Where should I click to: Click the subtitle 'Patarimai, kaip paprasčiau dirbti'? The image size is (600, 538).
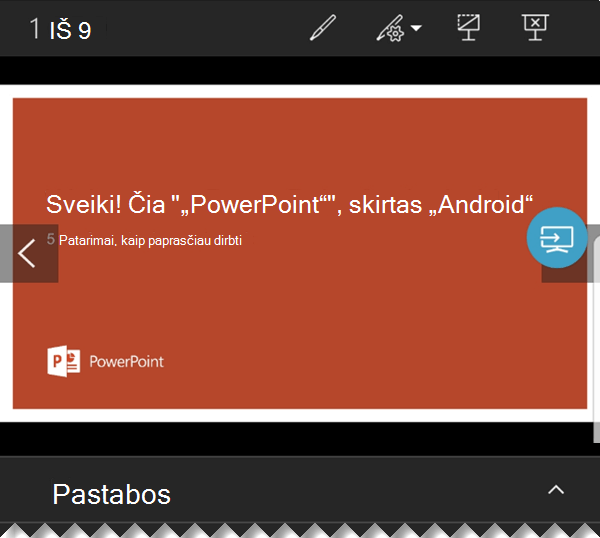tap(150, 240)
